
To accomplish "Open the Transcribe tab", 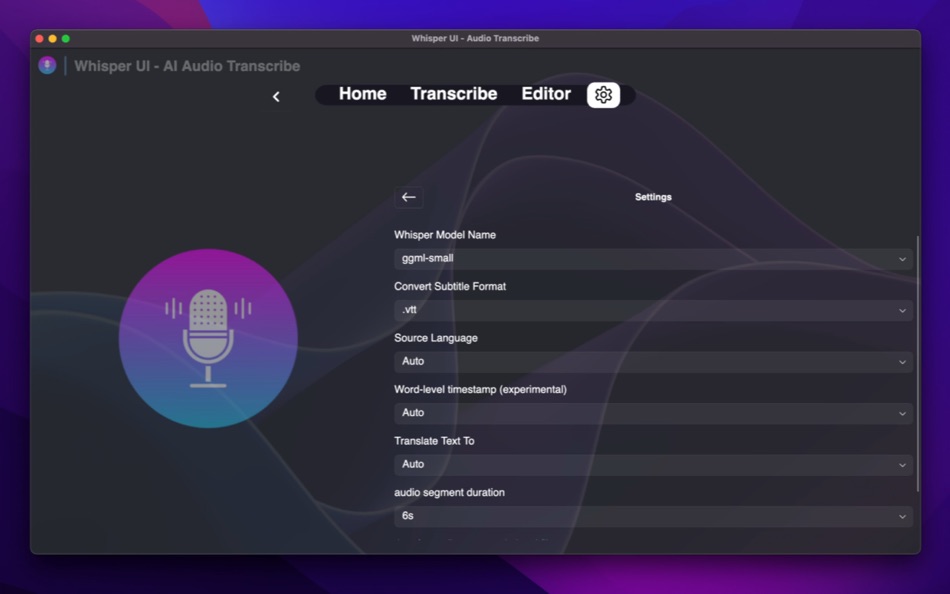I will coord(454,93).
